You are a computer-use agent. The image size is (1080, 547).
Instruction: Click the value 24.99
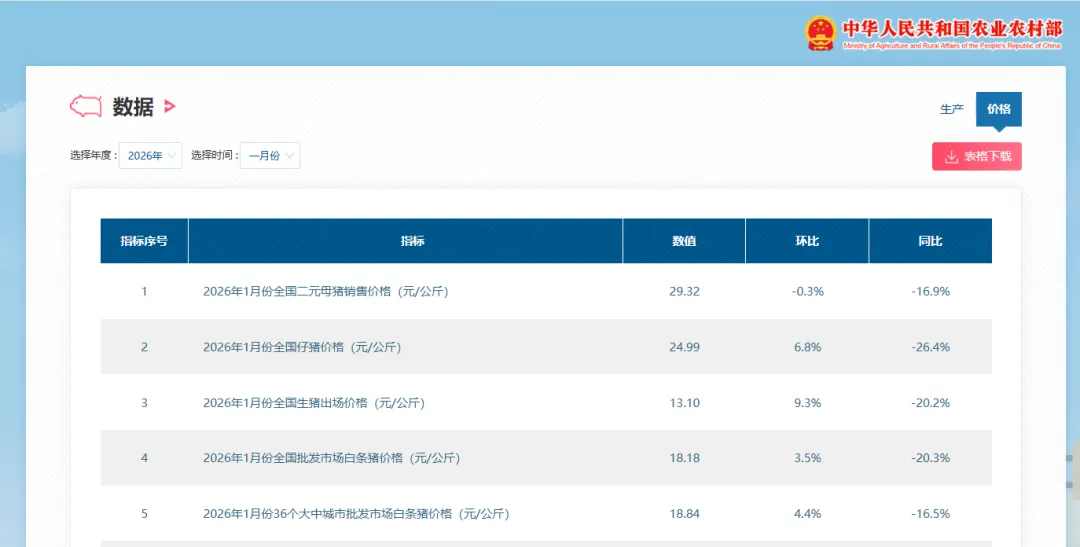click(x=684, y=347)
